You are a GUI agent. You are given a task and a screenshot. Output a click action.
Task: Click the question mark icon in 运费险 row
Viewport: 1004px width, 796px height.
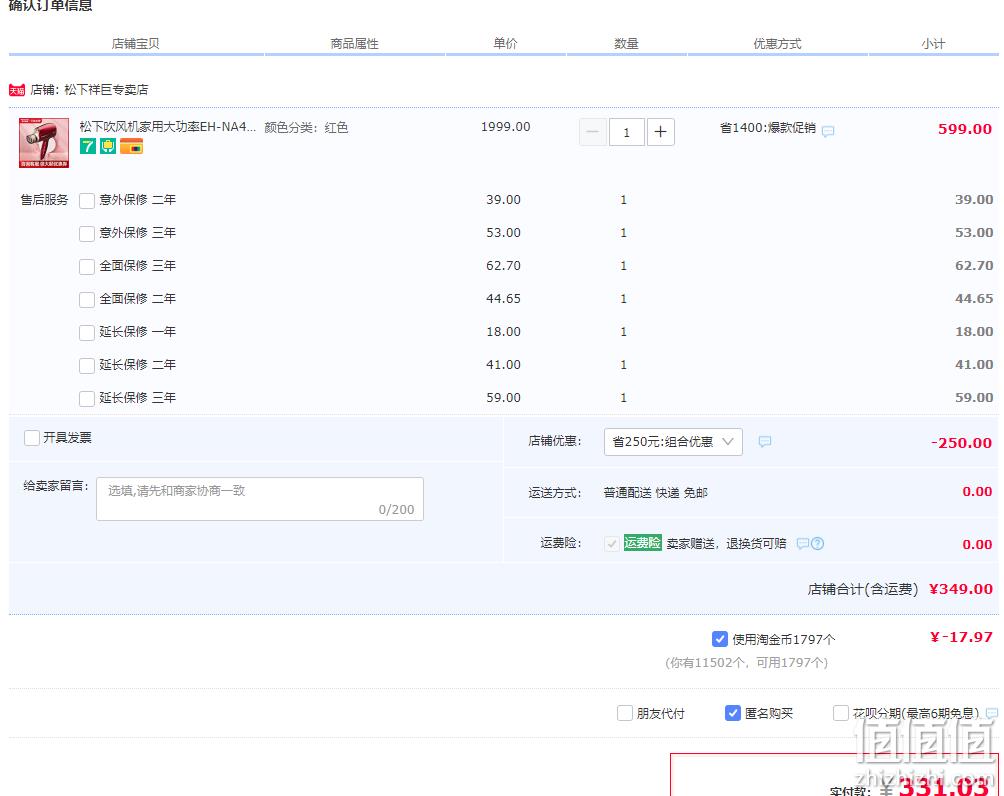click(818, 544)
